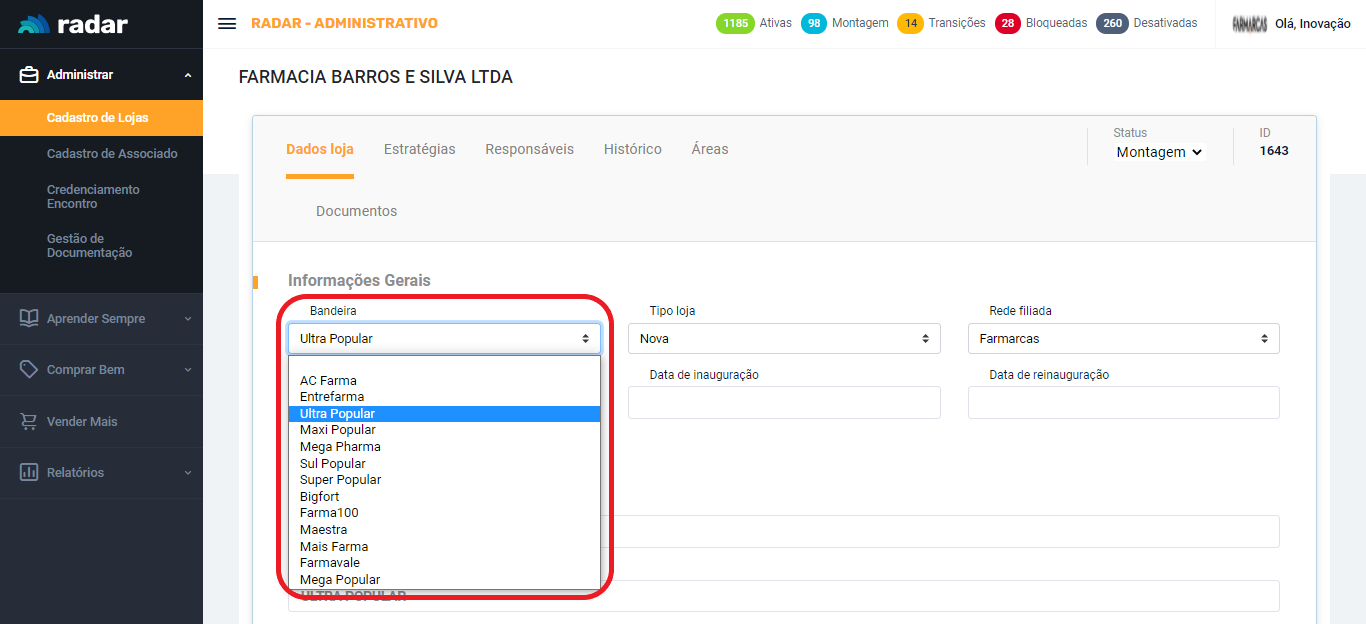This screenshot has height=624, width=1366.
Task: Select Mega Pharma from Bandeira list
Action: [x=340, y=447]
